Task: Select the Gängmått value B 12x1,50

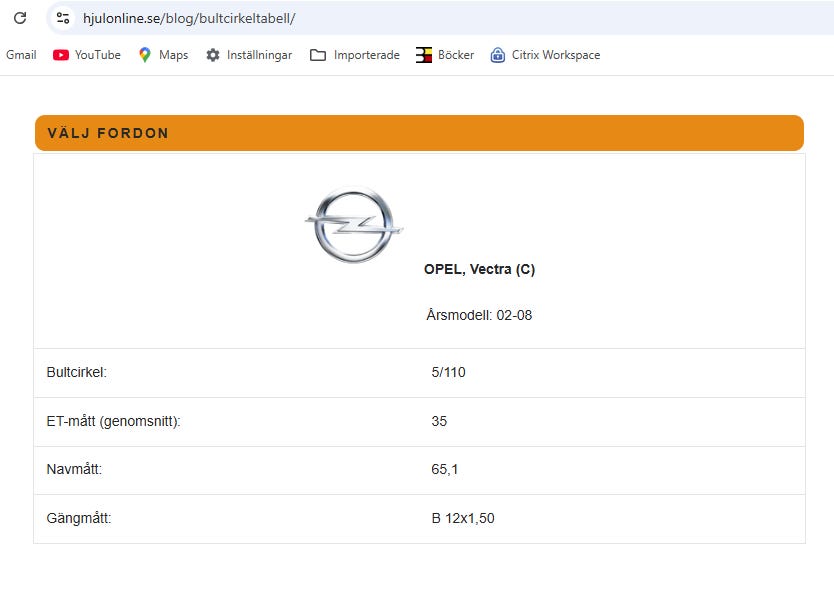Action: (x=462, y=518)
